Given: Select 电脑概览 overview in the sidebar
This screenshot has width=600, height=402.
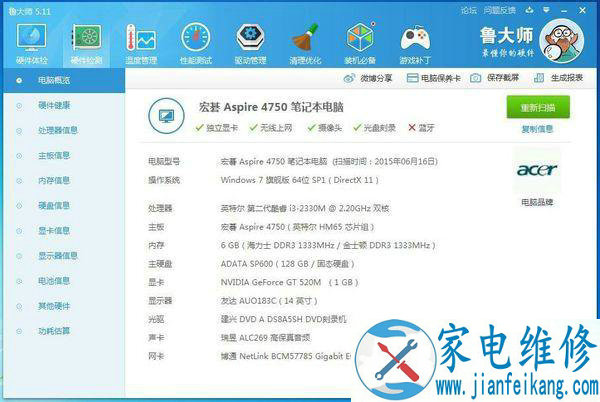Looking at the screenshot, I should point(64,80).
